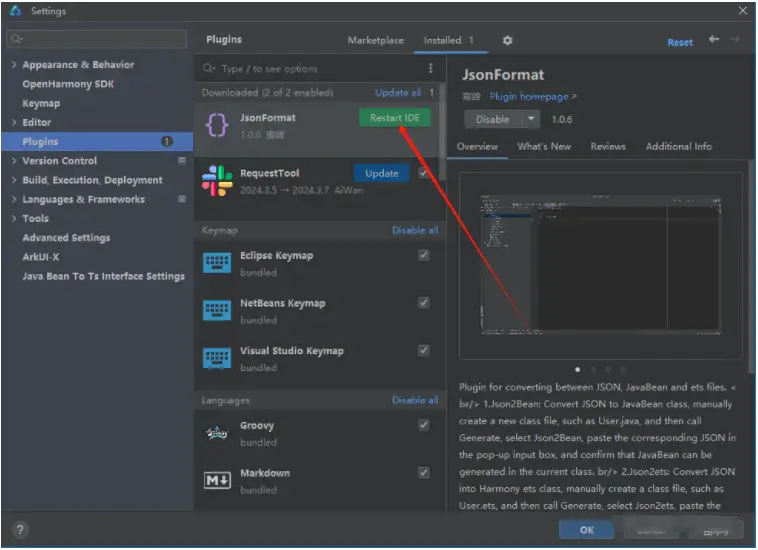The width and height of the screenshot is (758, 550).
Task: Expand Appearance & Behavior settings node
Action: point(14,64)
